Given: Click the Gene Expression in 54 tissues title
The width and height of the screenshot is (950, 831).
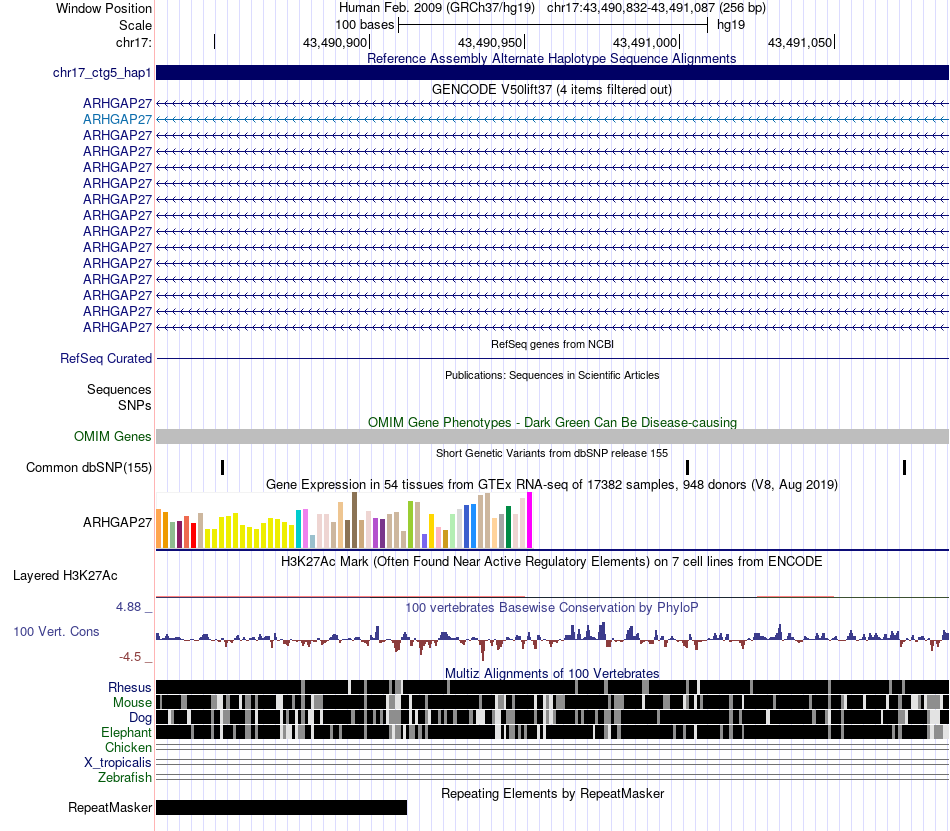Looking at the screenshot, I should point(552,485).
